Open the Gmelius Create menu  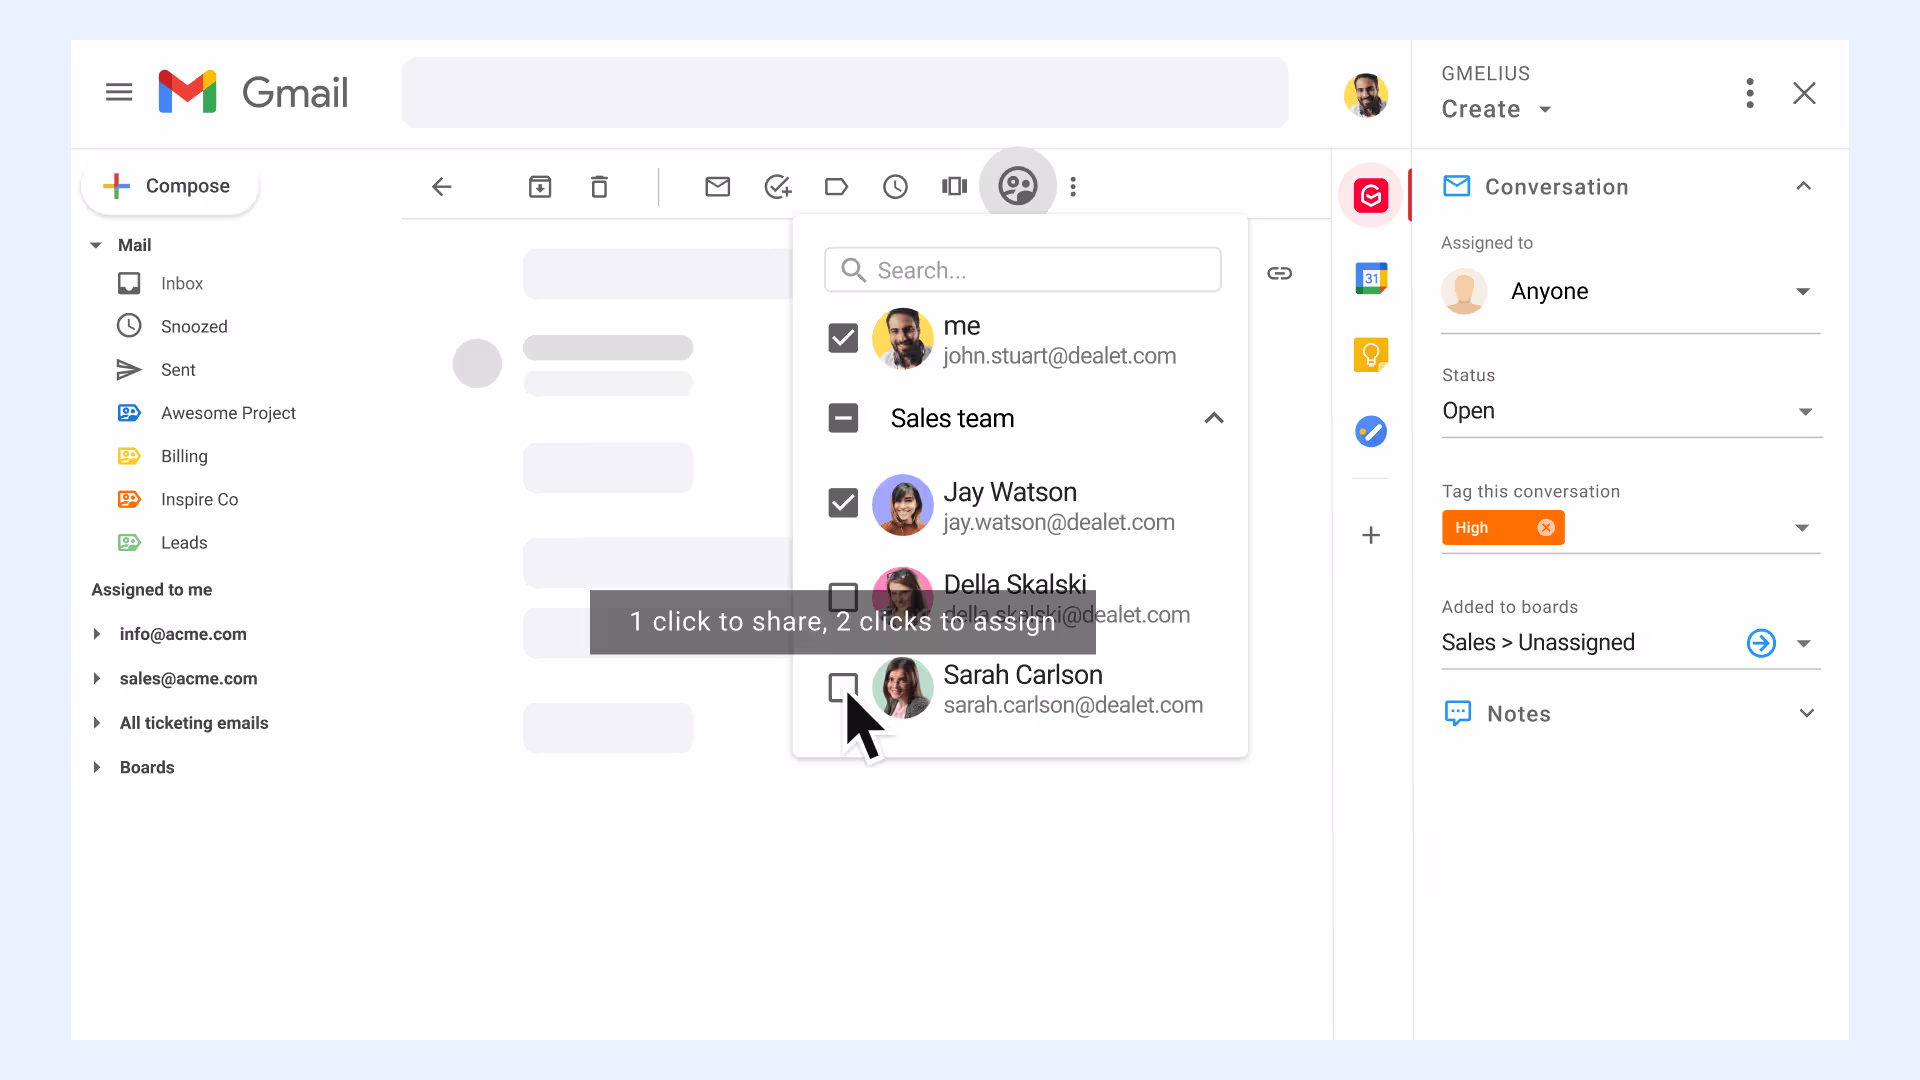coord(1496,109)
